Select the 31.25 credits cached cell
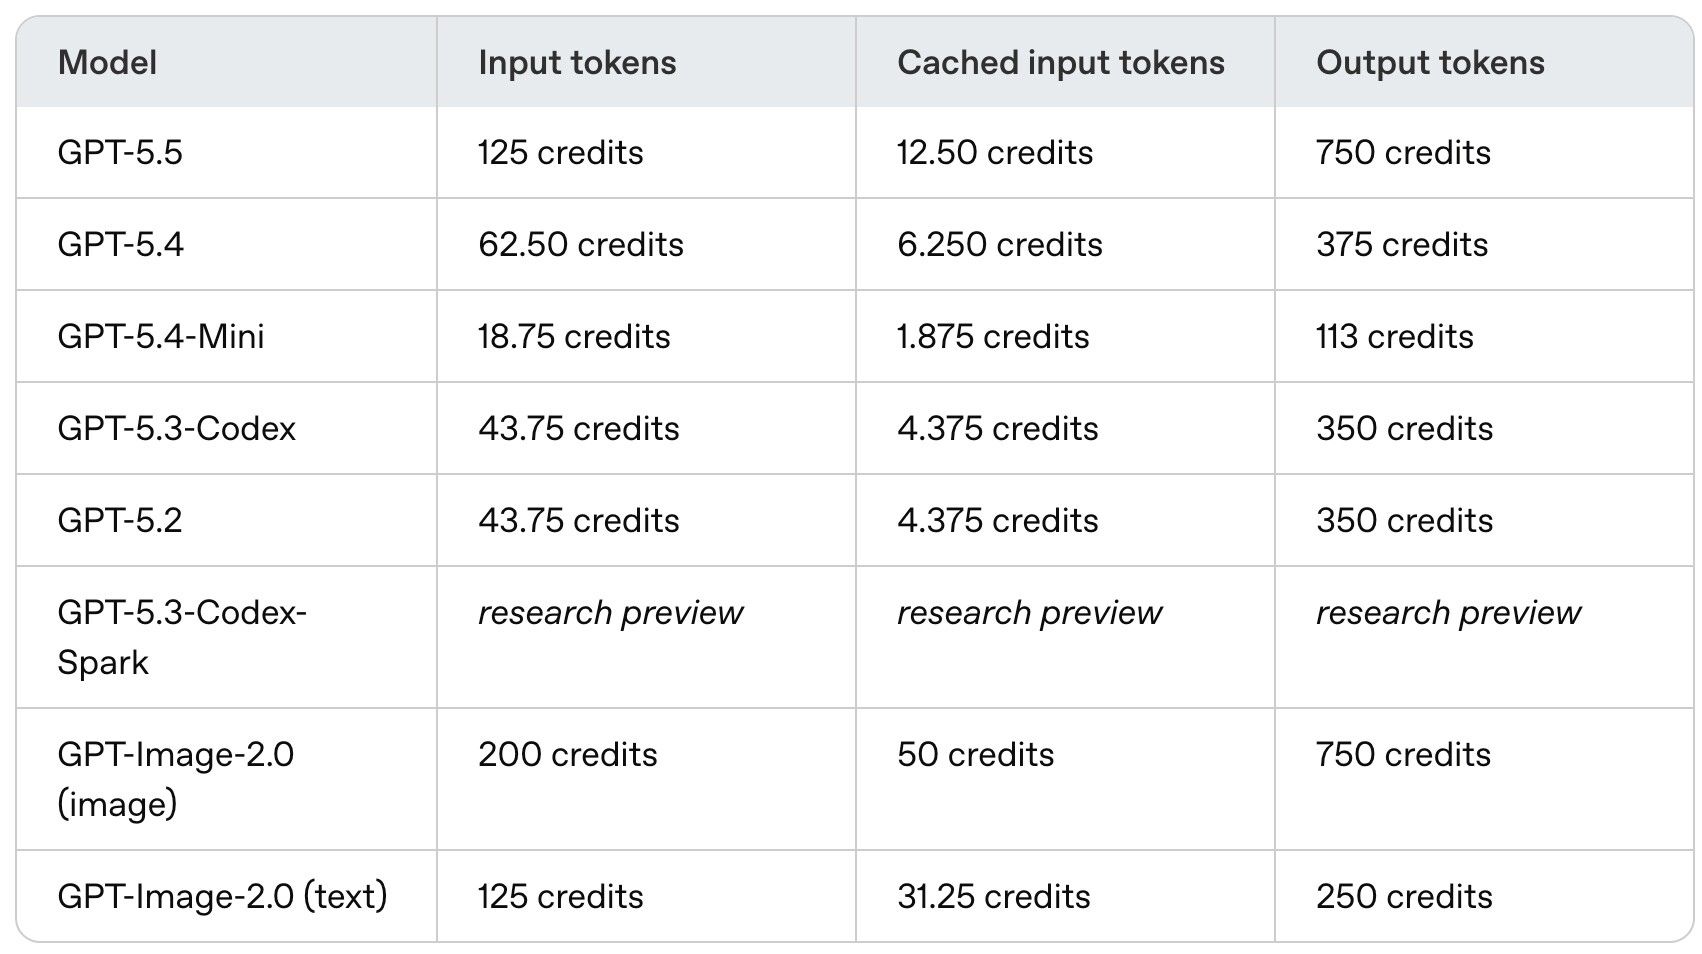 point(994,897)
